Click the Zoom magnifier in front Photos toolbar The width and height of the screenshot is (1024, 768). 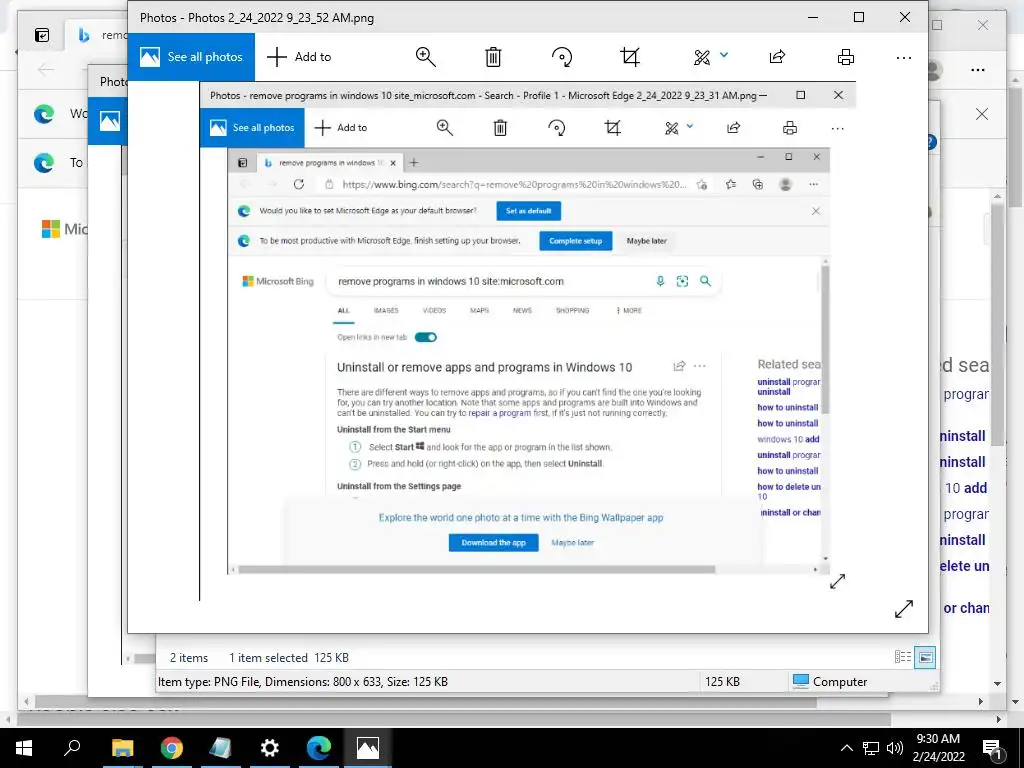click(426, 57)
